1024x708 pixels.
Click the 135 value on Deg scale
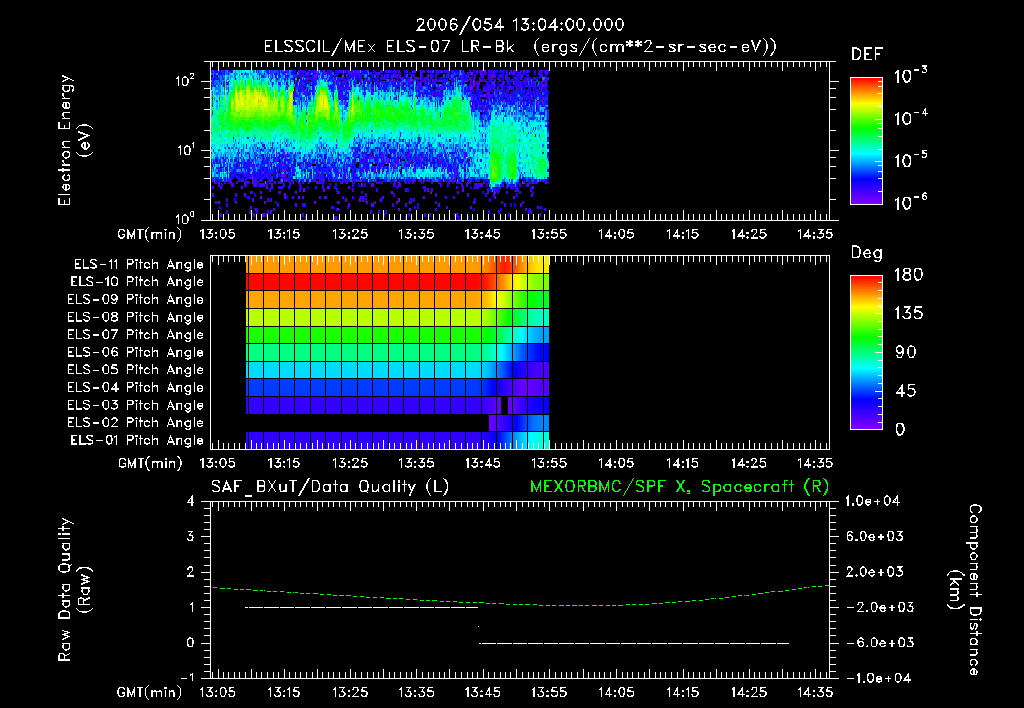coord(908,314)
